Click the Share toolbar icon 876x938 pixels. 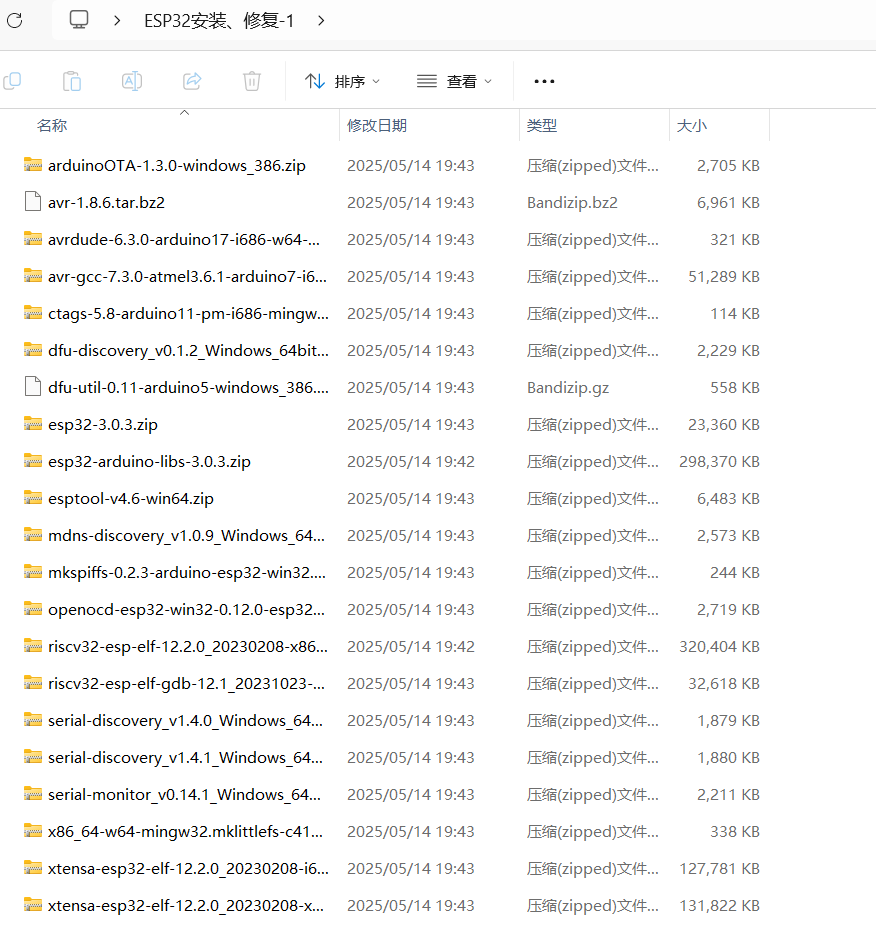[191, 81]
